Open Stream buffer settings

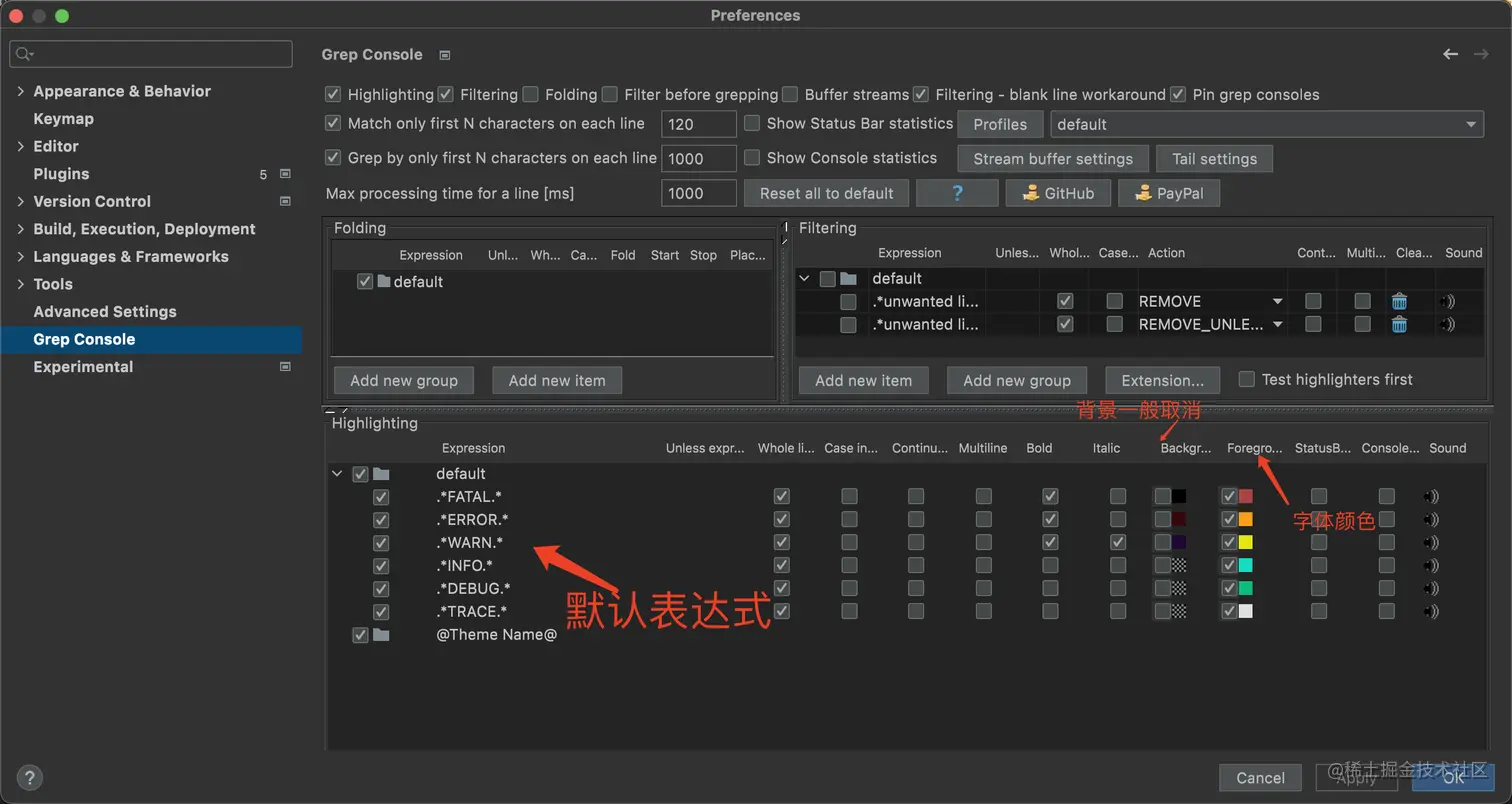coord(1053,159)
